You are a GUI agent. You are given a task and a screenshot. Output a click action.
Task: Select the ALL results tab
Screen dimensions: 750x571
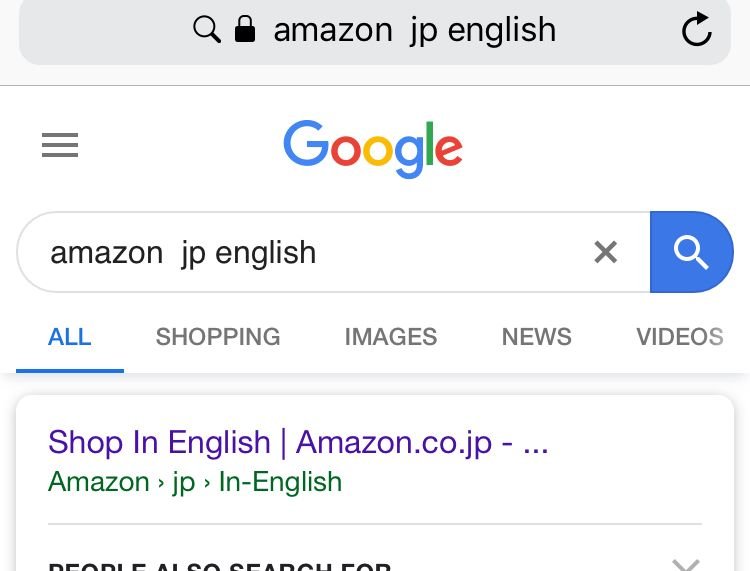[x=69, y=337]
